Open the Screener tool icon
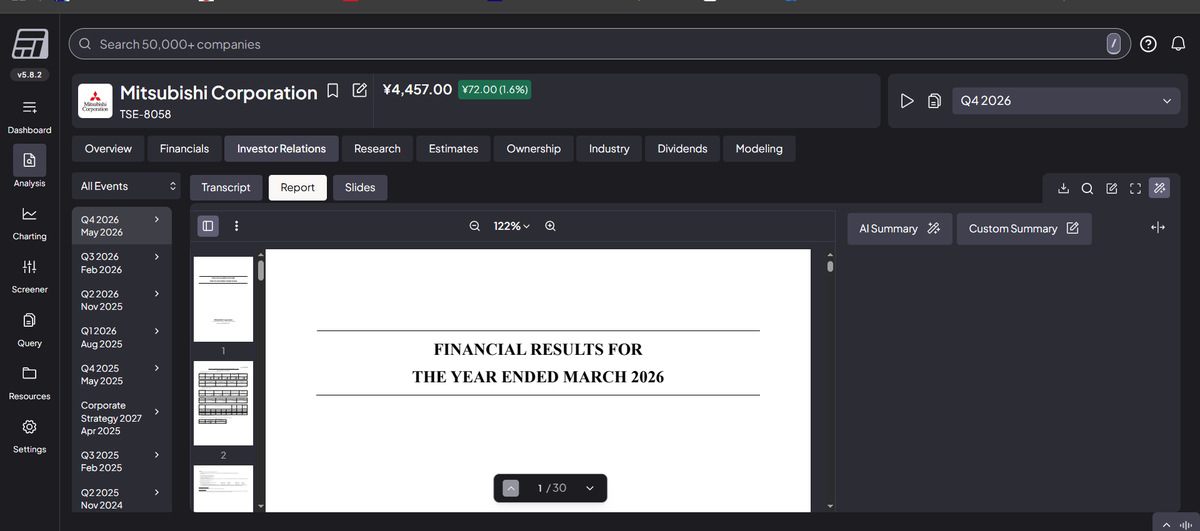This screenshot has height=531, width=1200. (x=29, y=267)
